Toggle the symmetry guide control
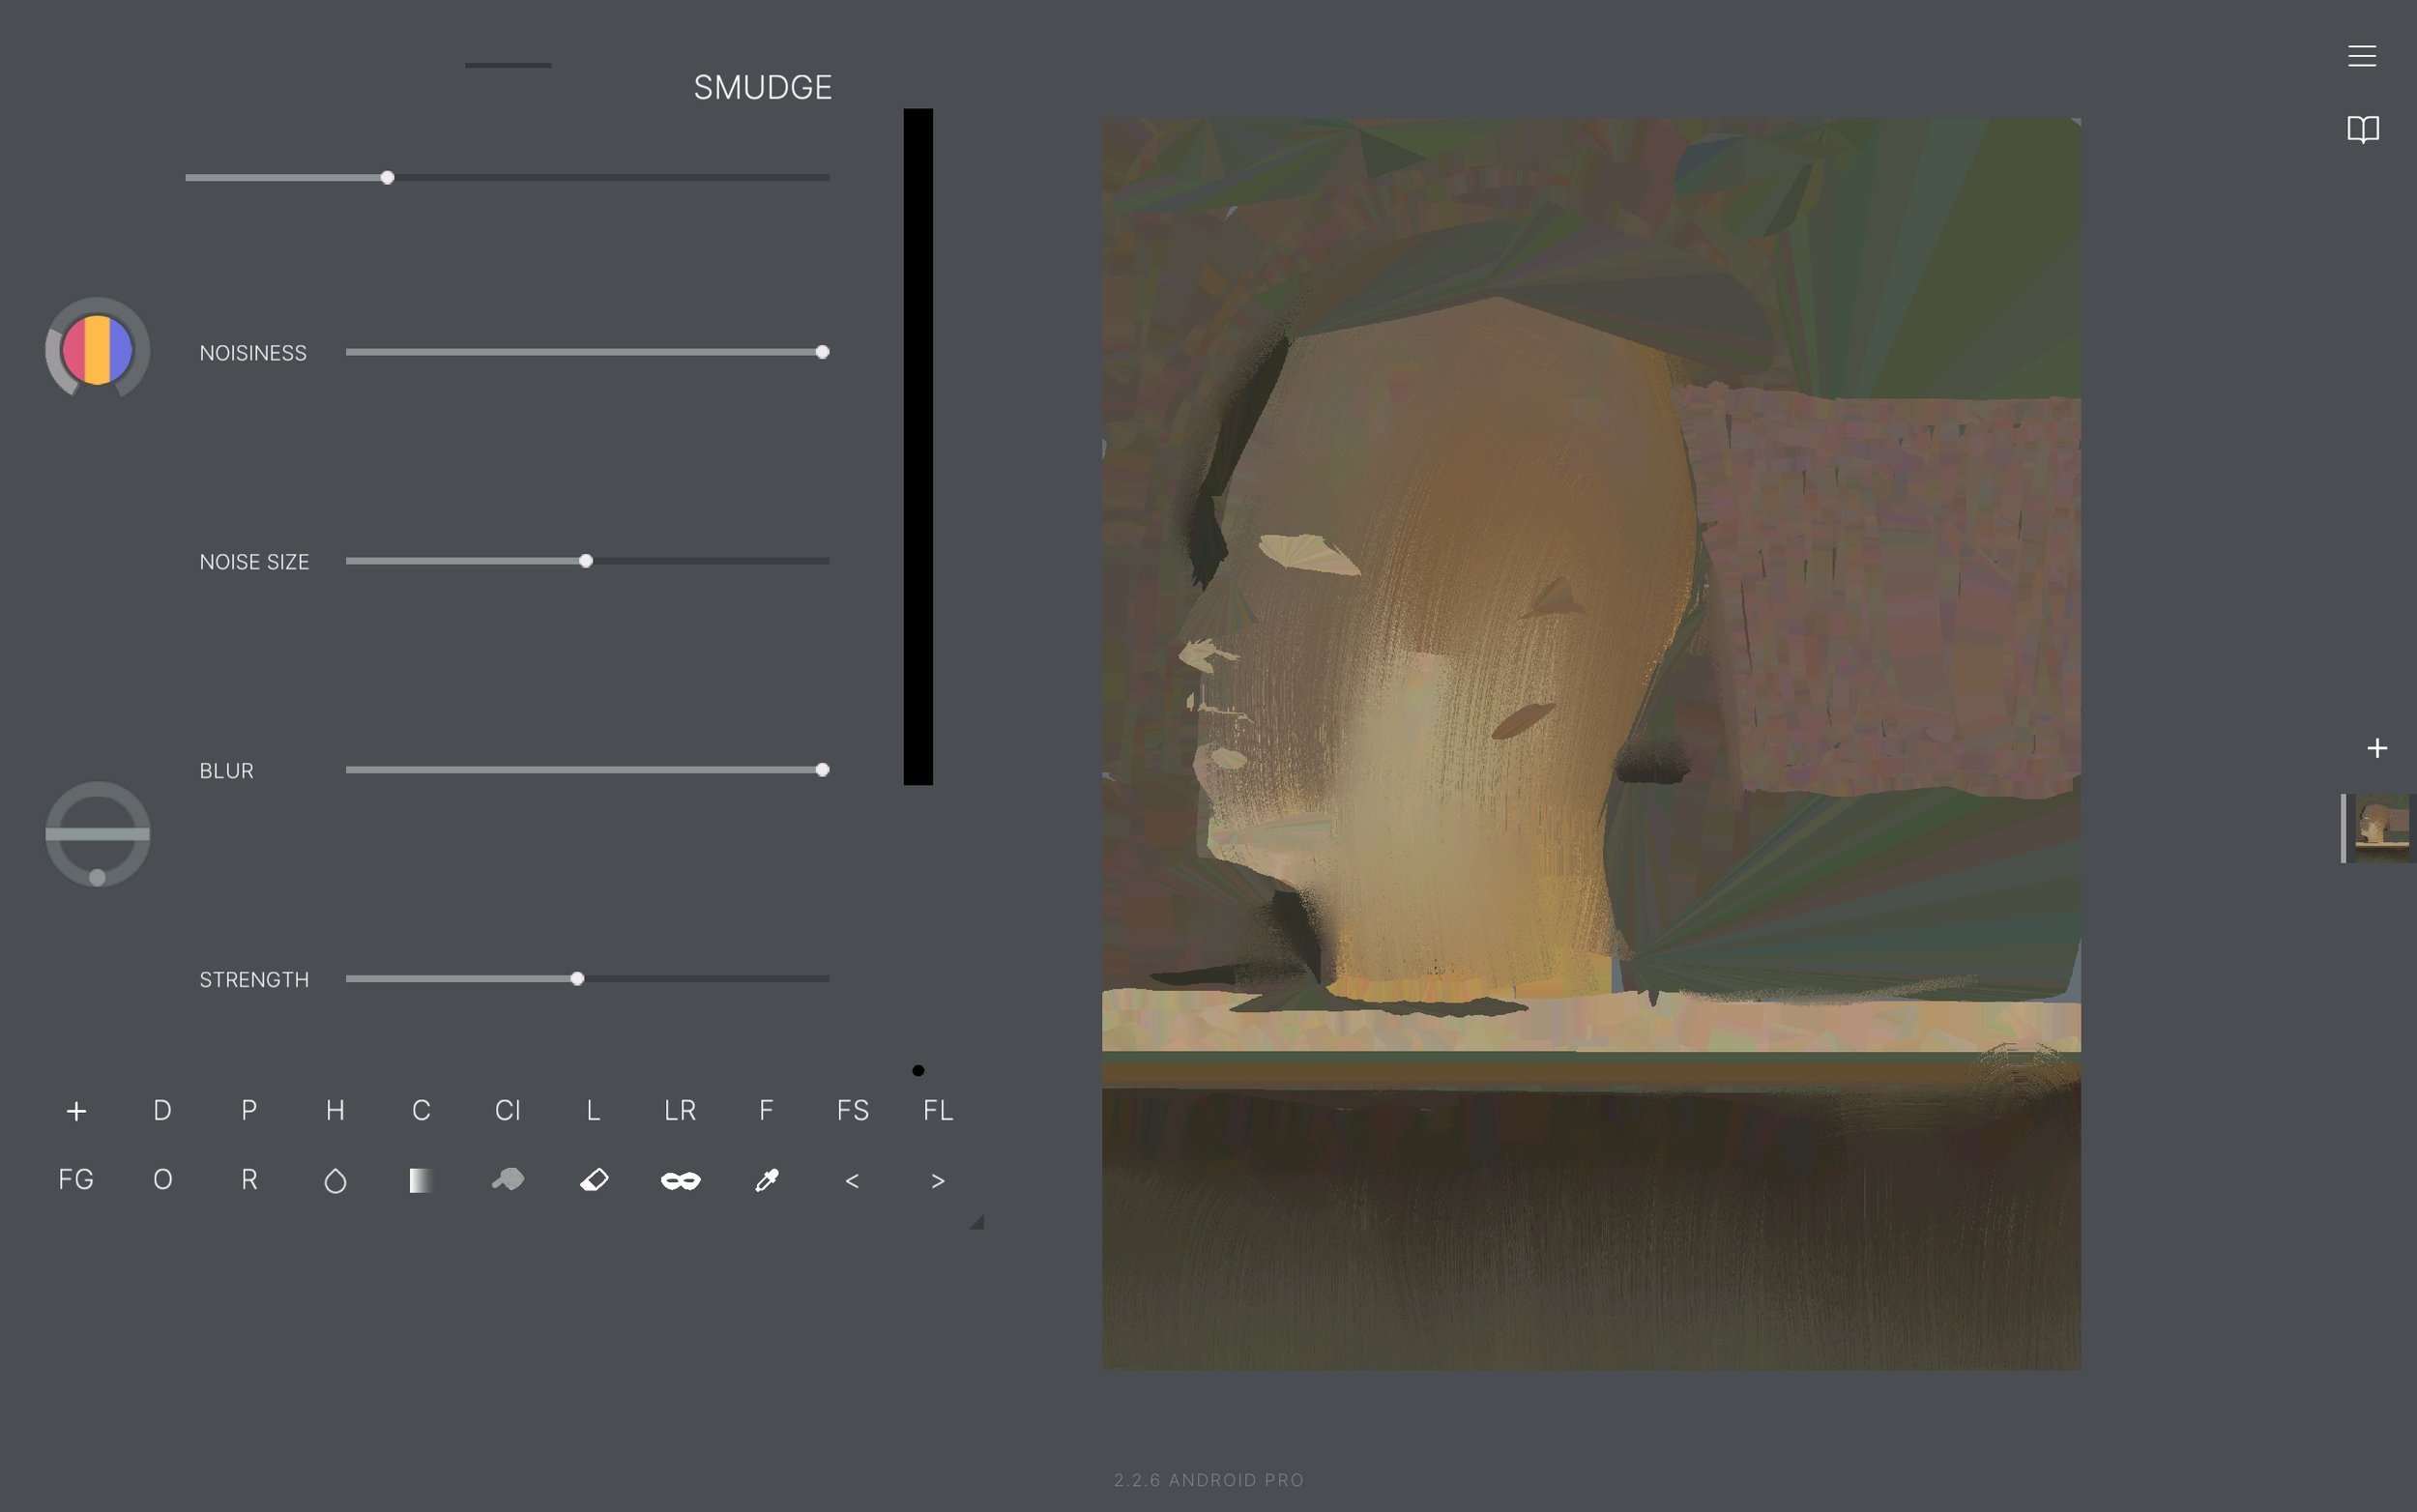The width and height of the screenshot is (2417, 1512). [x=97, y=833]
